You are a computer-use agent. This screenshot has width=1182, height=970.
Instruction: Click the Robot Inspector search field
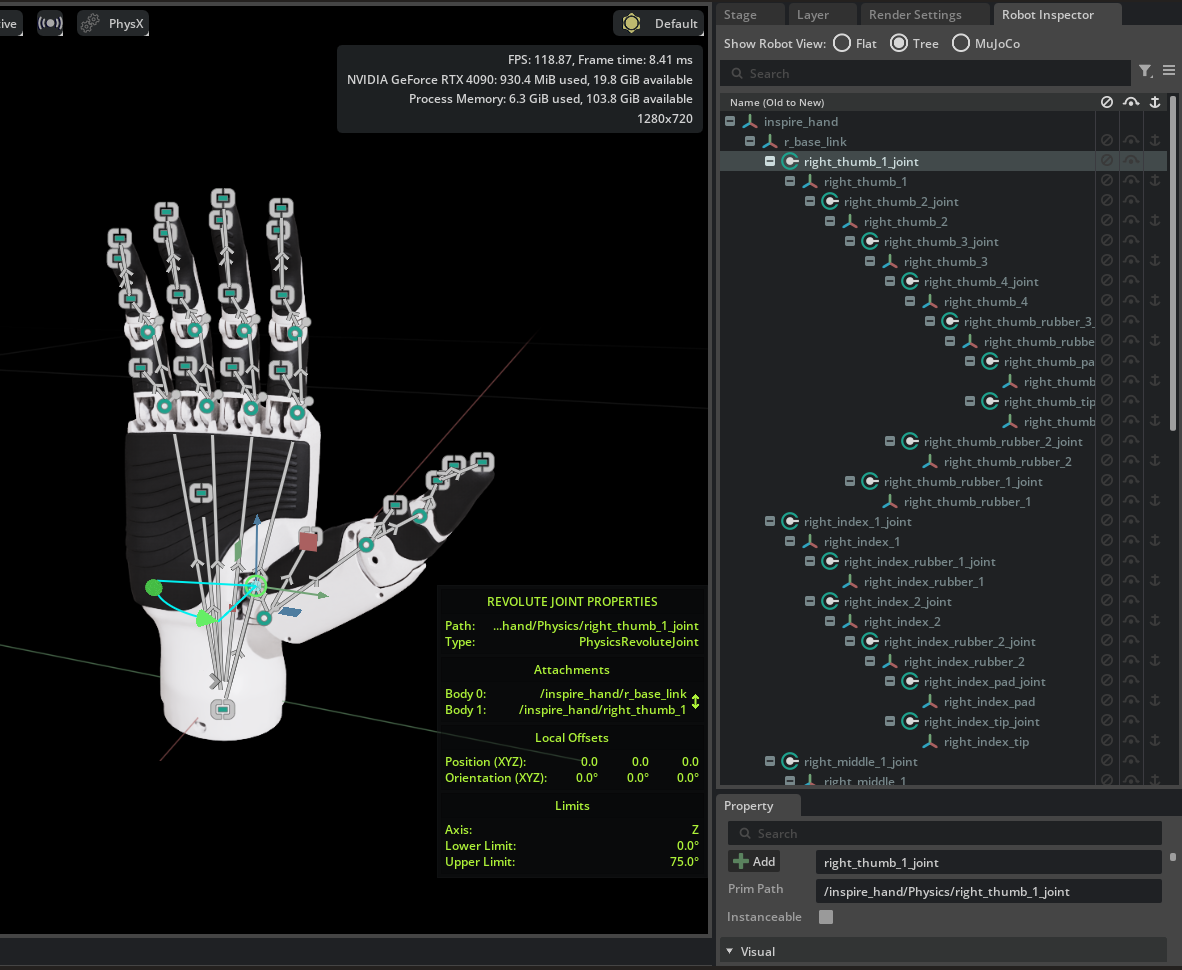(x=925, y=73)
